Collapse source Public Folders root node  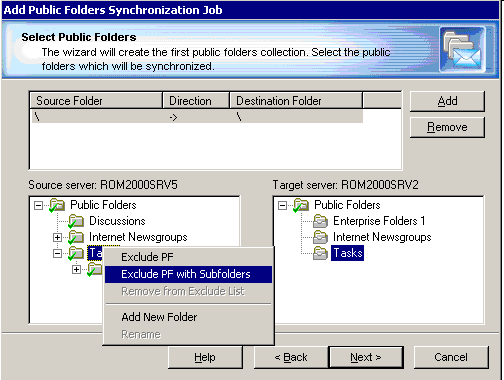(x=39, y=205)
